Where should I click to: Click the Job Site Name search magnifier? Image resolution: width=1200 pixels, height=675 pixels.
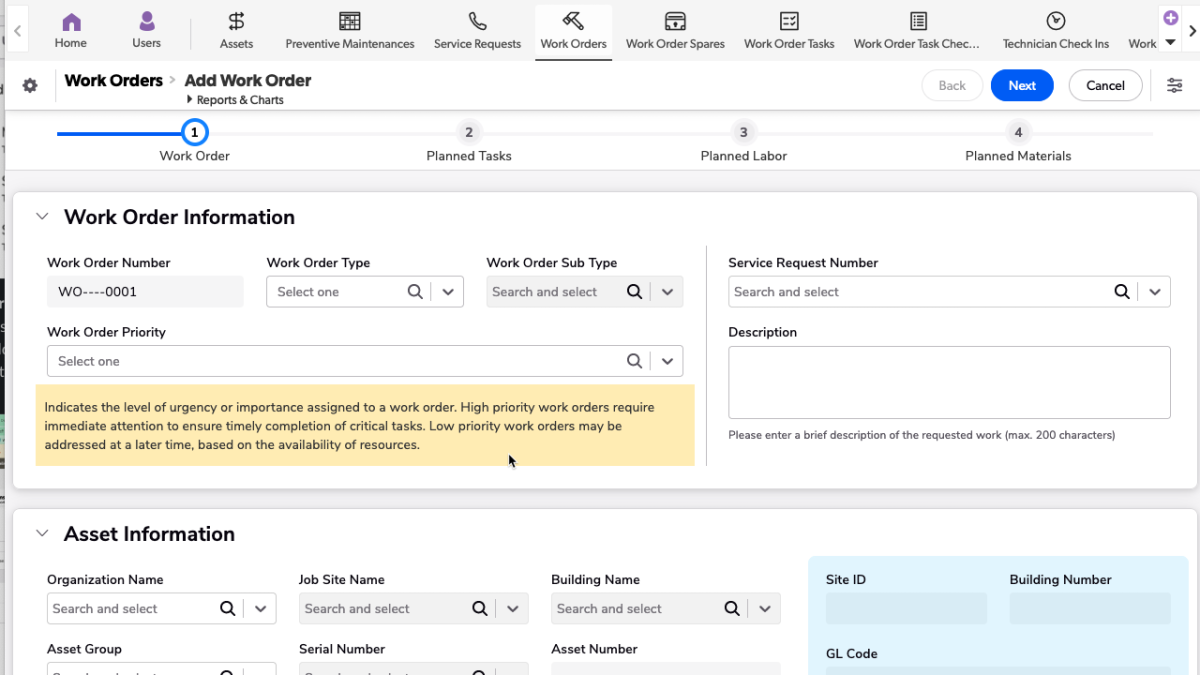click(x=480, y=609)
